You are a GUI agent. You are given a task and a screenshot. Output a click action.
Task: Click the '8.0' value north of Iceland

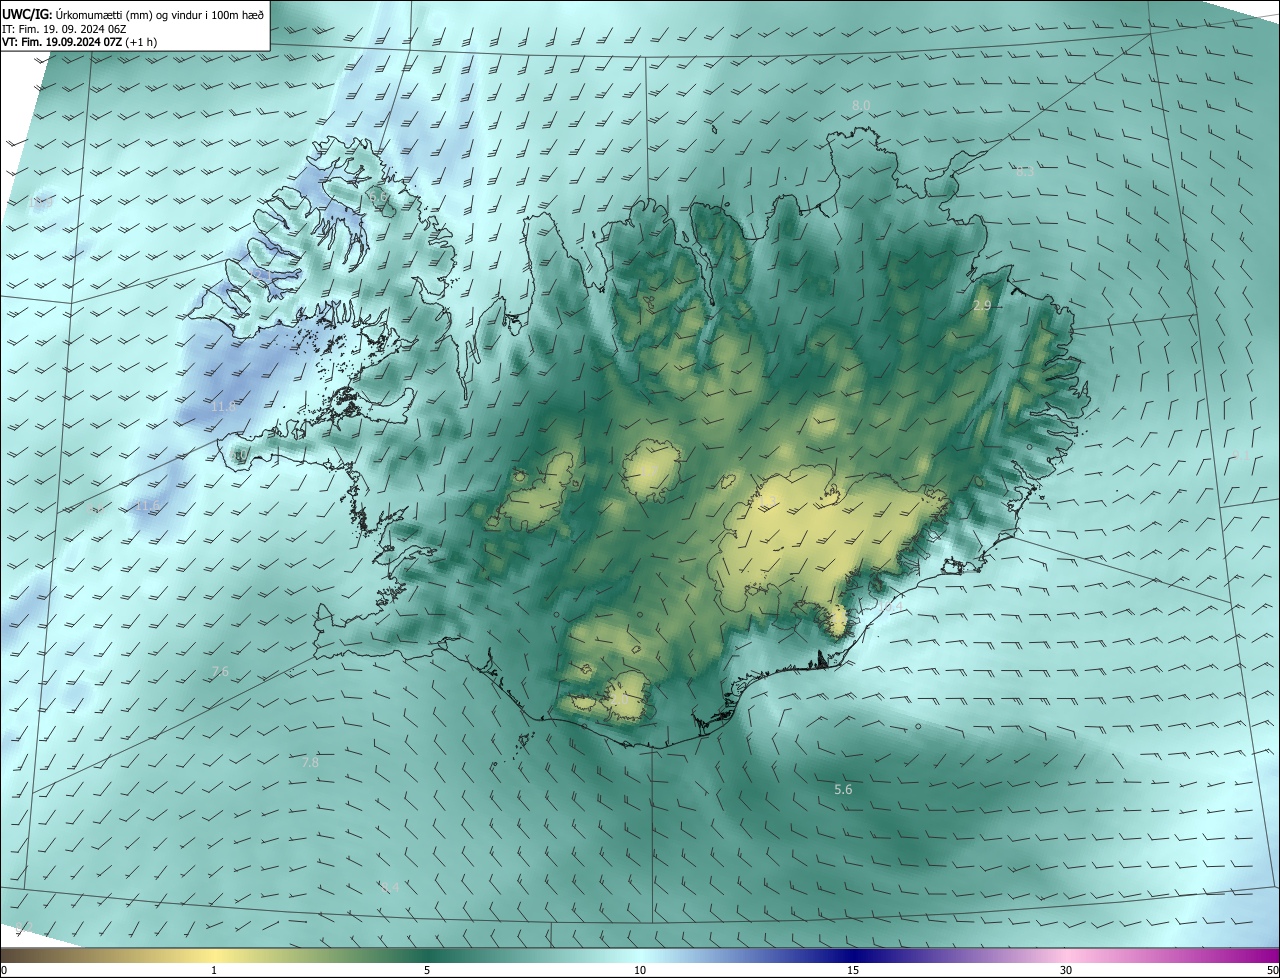(x=861, y=105)
